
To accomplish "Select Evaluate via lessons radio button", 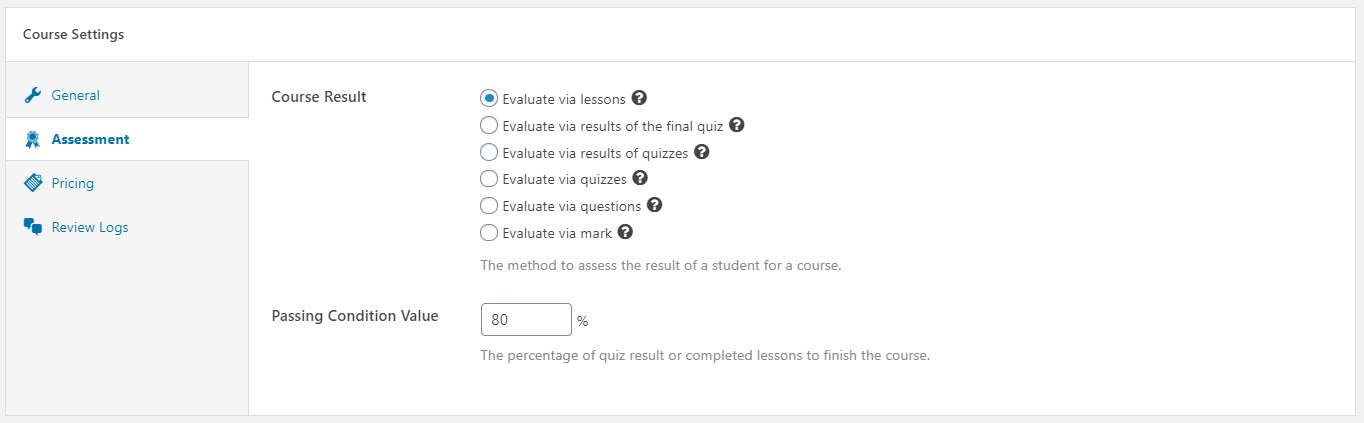I will [489, 99].
